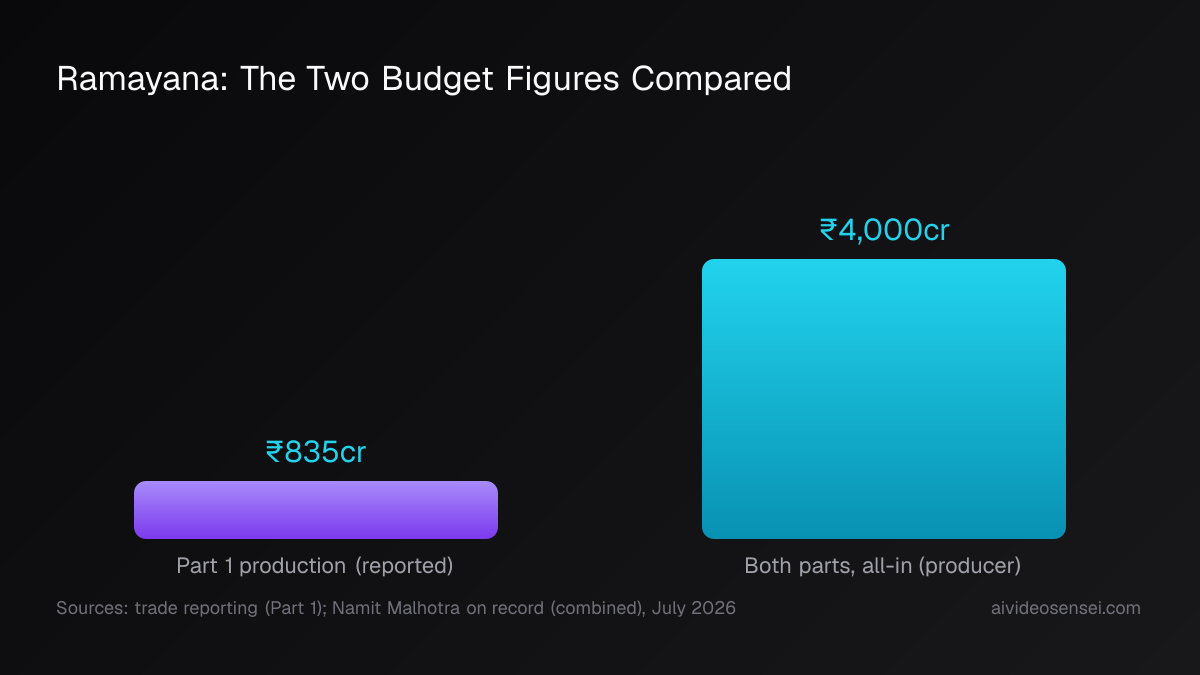Click the '(producer)' text under the cyan bar
Image resolution: width=1200 pixels, height=675 pixels.
pos(970,566)
